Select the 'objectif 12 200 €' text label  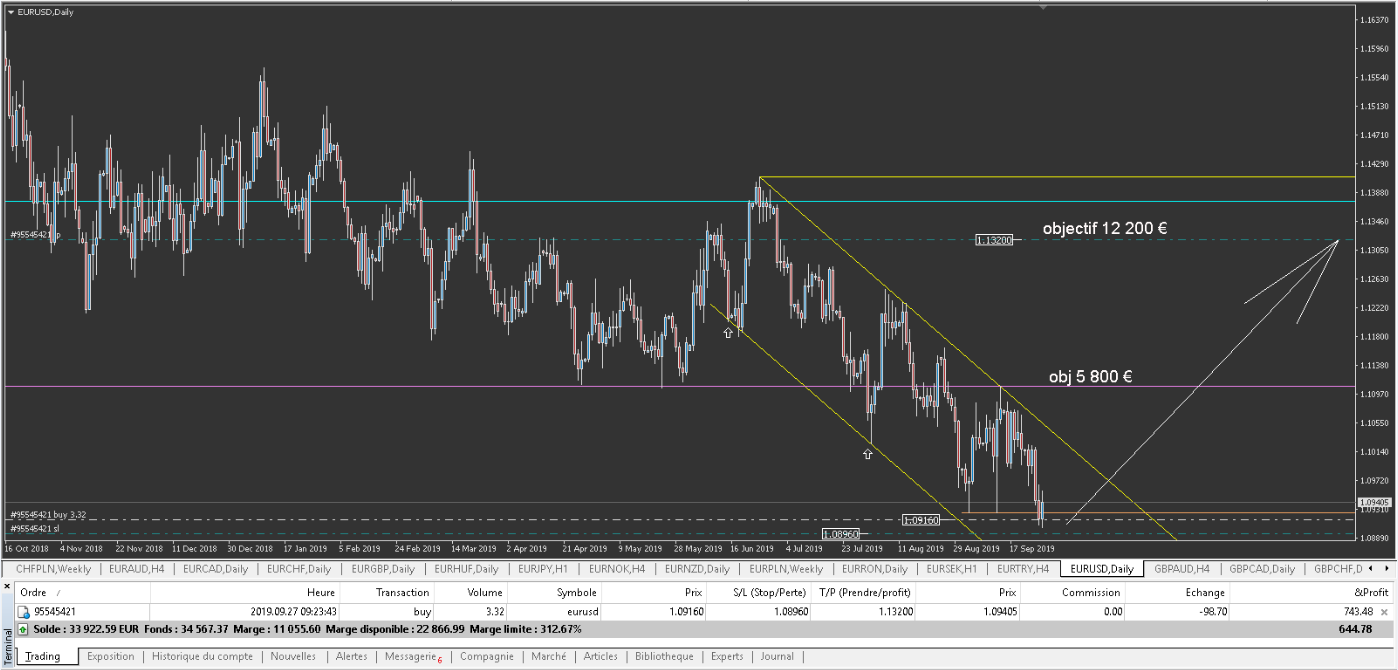pyautogui.click(x=1104, y=228)
